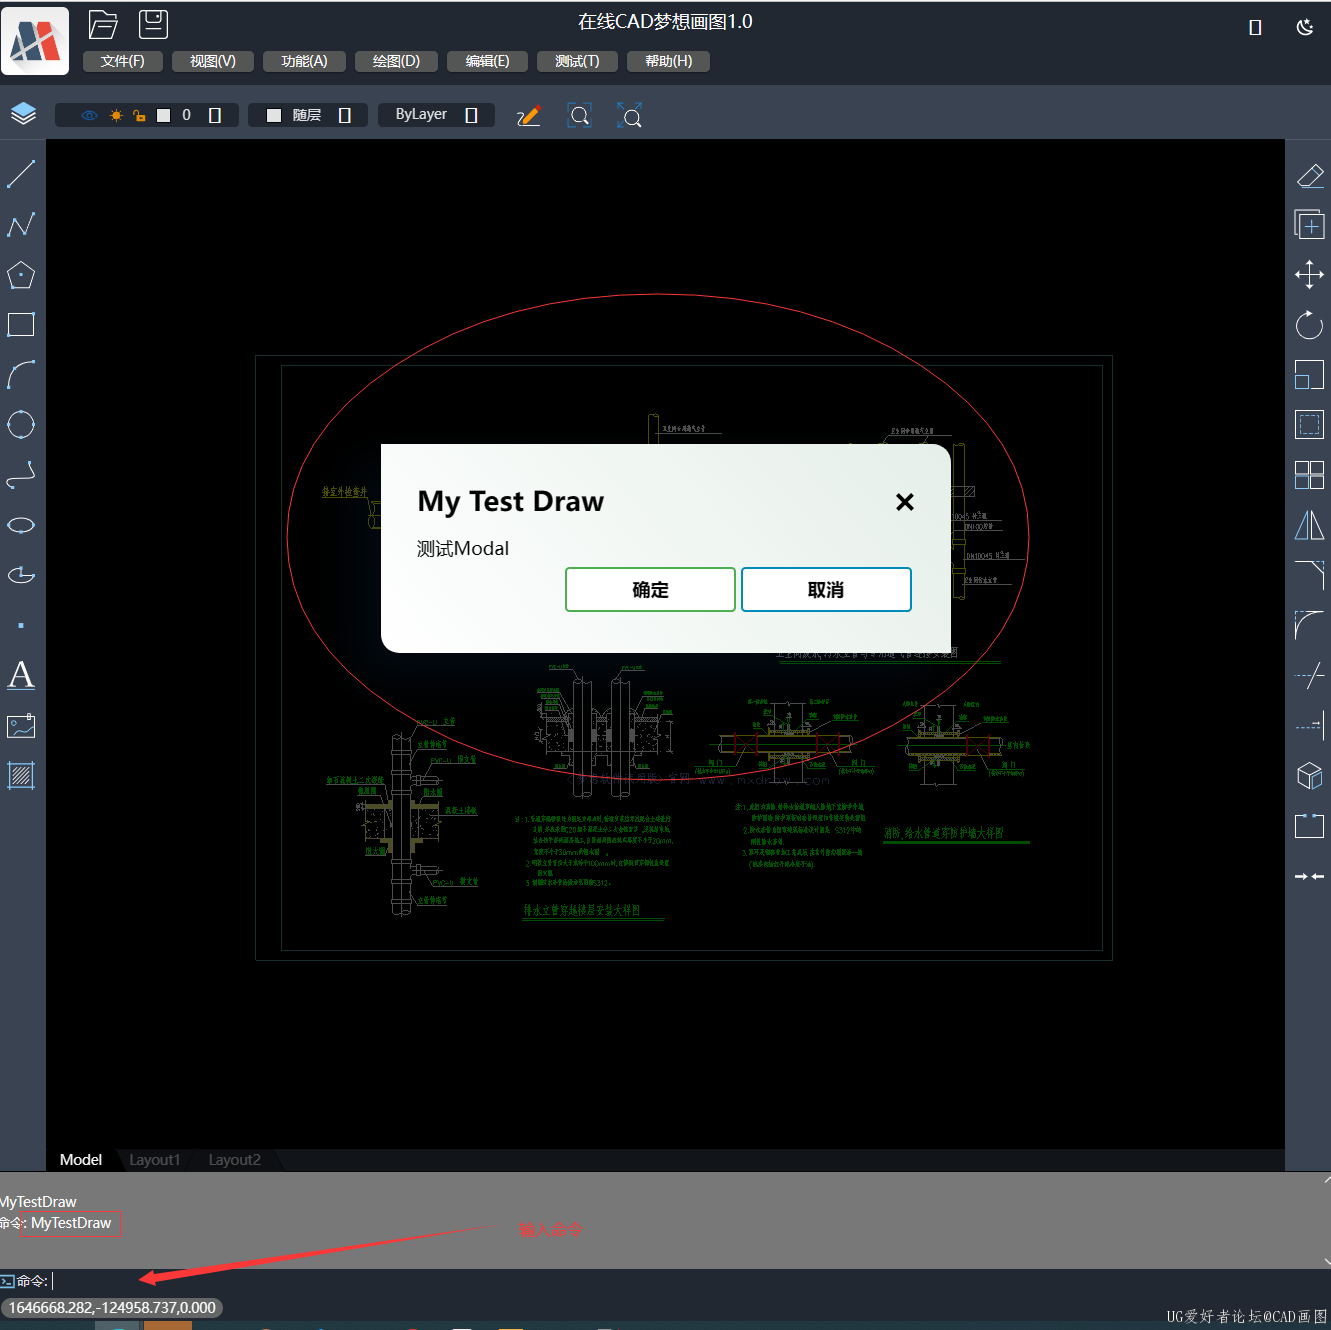Select the Polyline tool

click(21, 224)
